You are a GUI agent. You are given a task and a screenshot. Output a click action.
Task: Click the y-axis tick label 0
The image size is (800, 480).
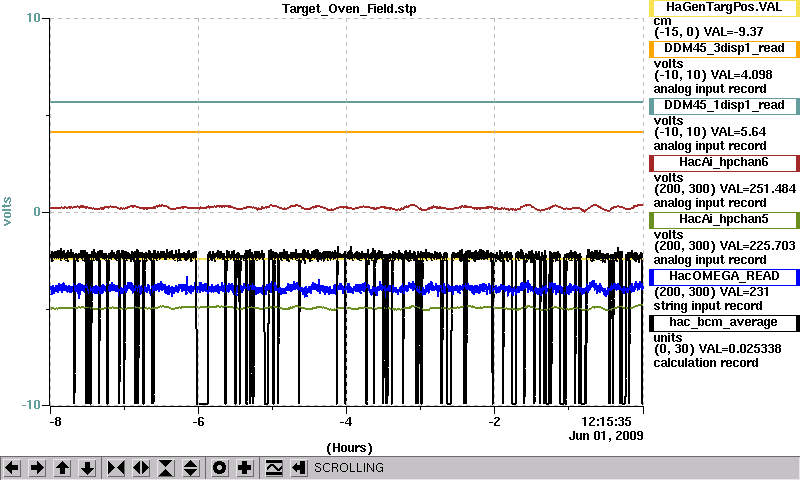pos(37,212)
